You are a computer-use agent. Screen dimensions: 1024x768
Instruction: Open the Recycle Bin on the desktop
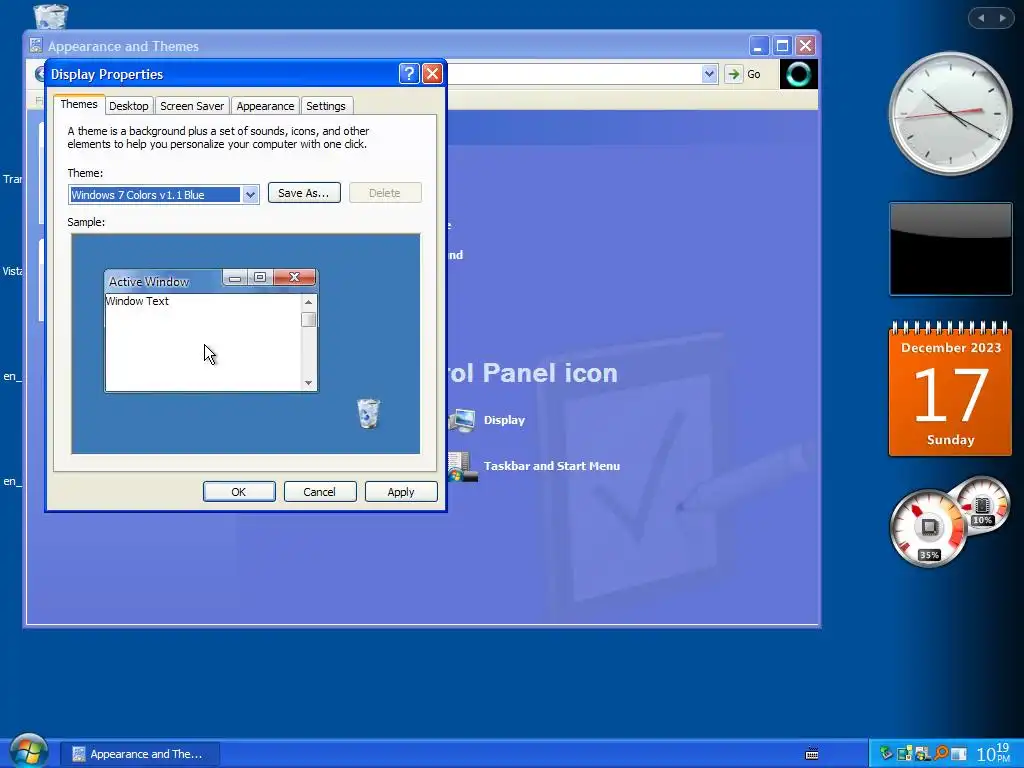coord(50,16)
